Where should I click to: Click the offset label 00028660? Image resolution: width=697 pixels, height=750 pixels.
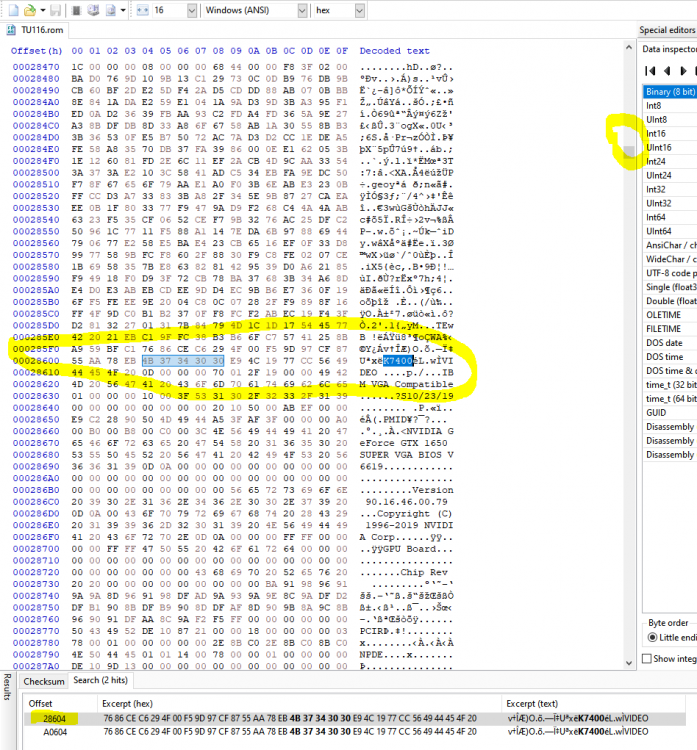point(36,431)
